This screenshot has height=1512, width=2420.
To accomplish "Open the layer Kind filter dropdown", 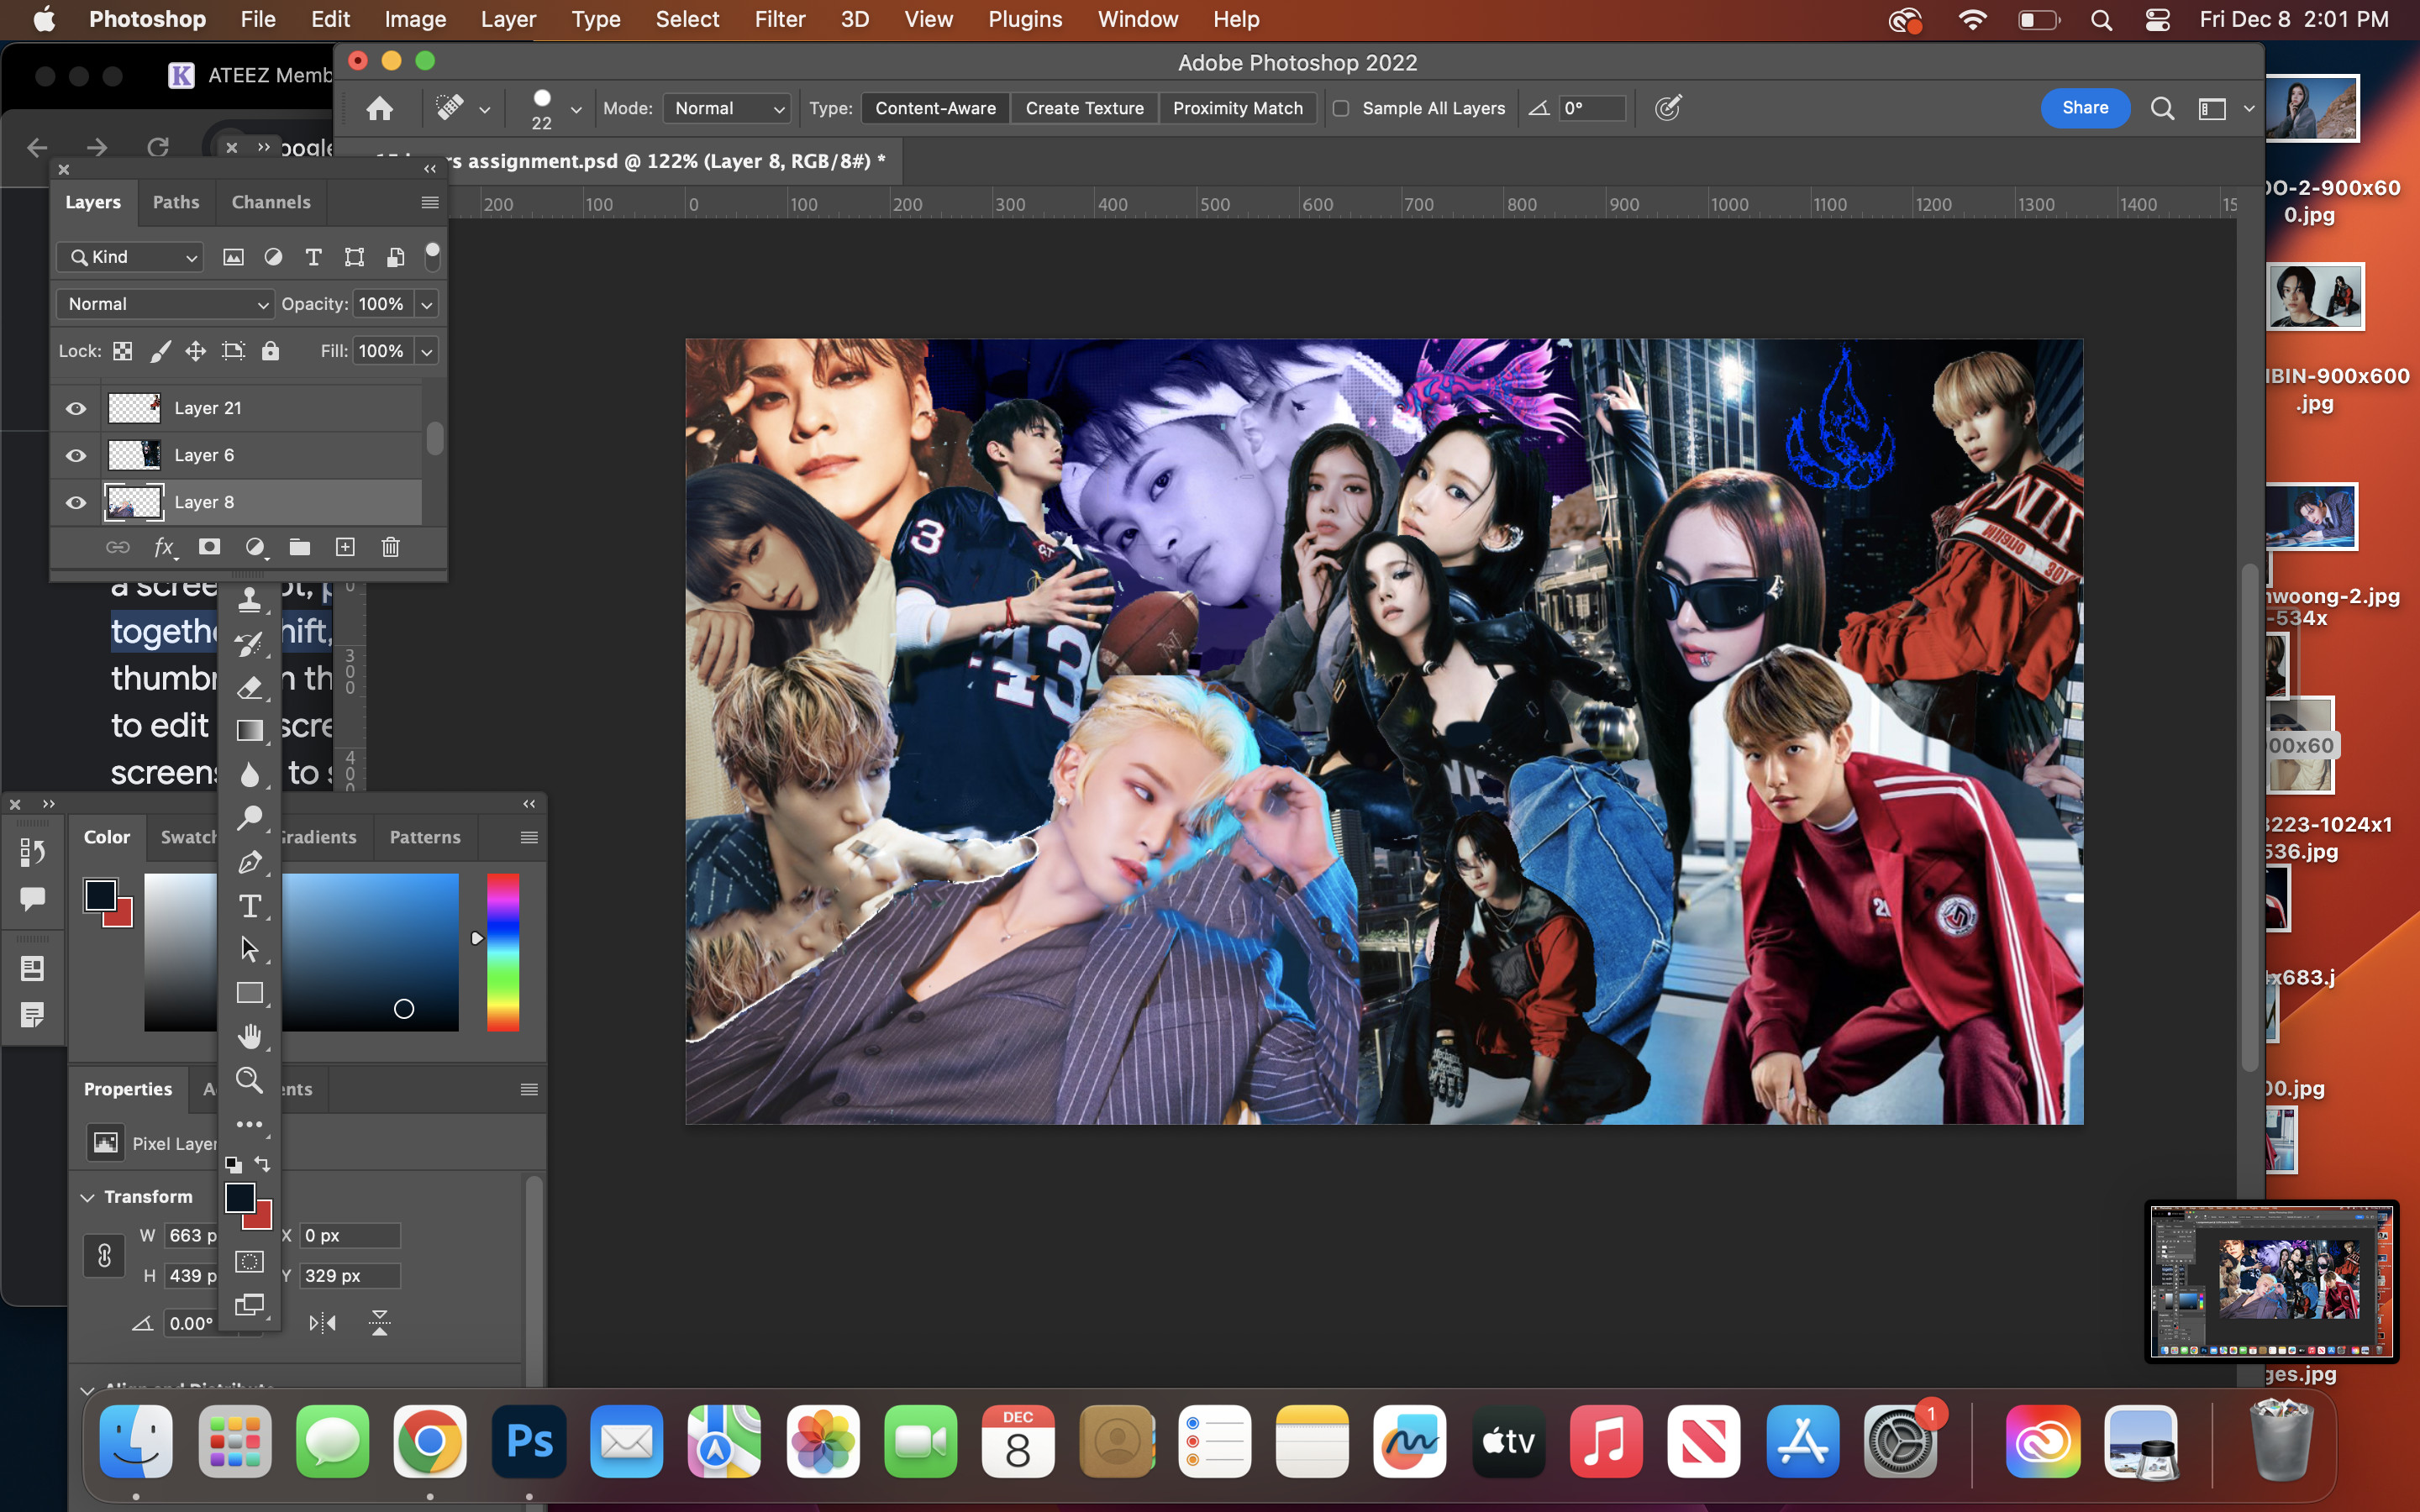I will point(130,257).
